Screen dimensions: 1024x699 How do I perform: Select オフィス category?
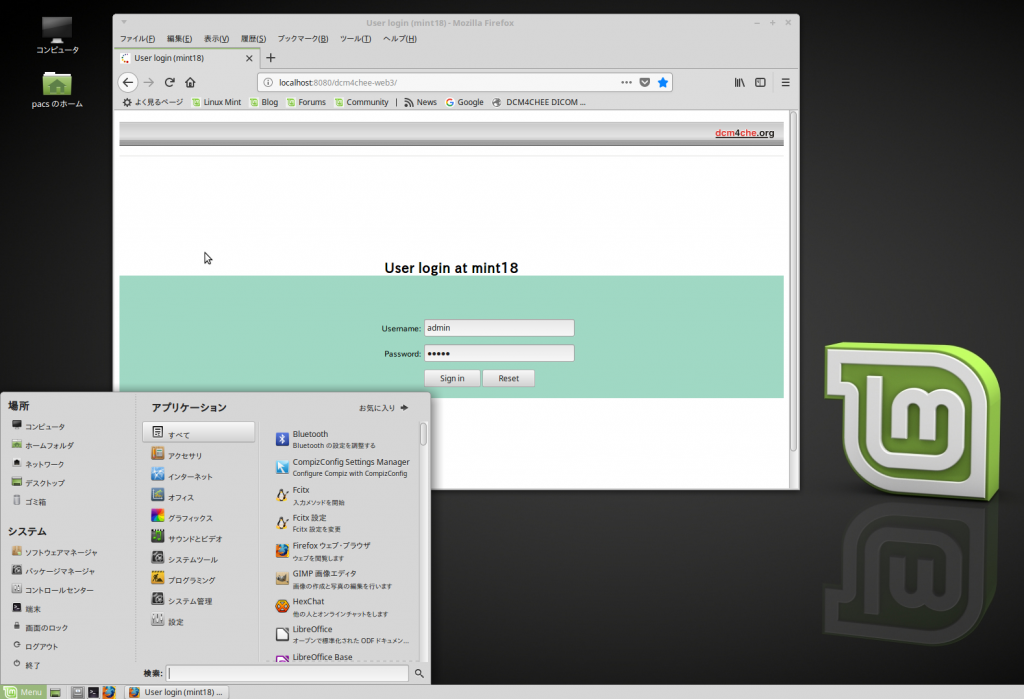[x=199, y=496]
